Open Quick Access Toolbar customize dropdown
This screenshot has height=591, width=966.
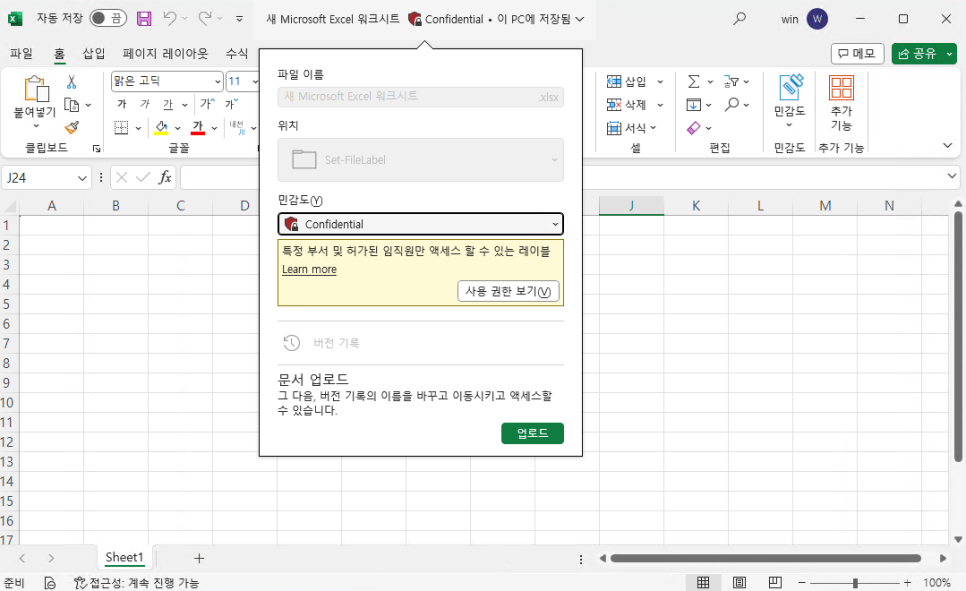[x=240, y=19]
